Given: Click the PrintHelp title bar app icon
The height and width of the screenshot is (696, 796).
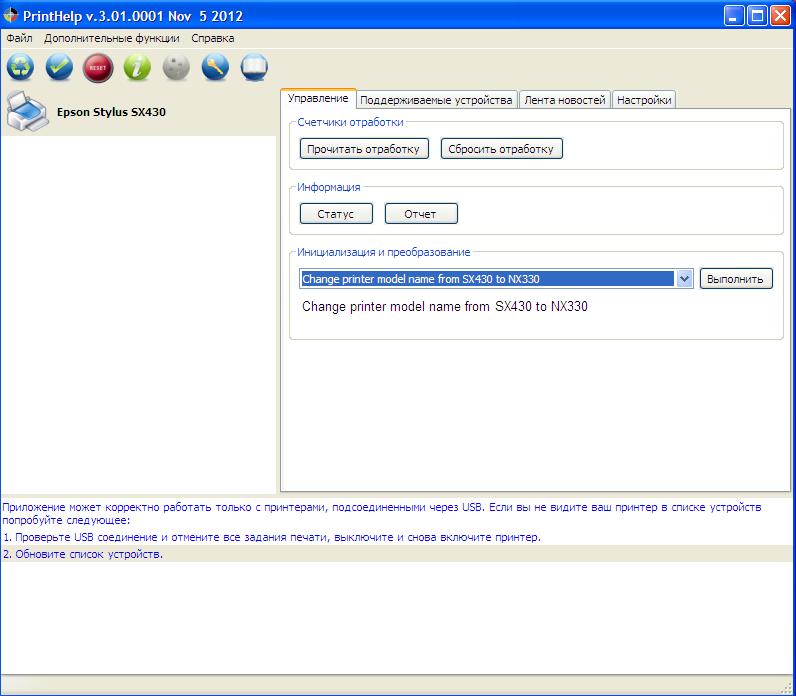Looking at the screenshot, I should pyautogui.click(x=10, y=15).
